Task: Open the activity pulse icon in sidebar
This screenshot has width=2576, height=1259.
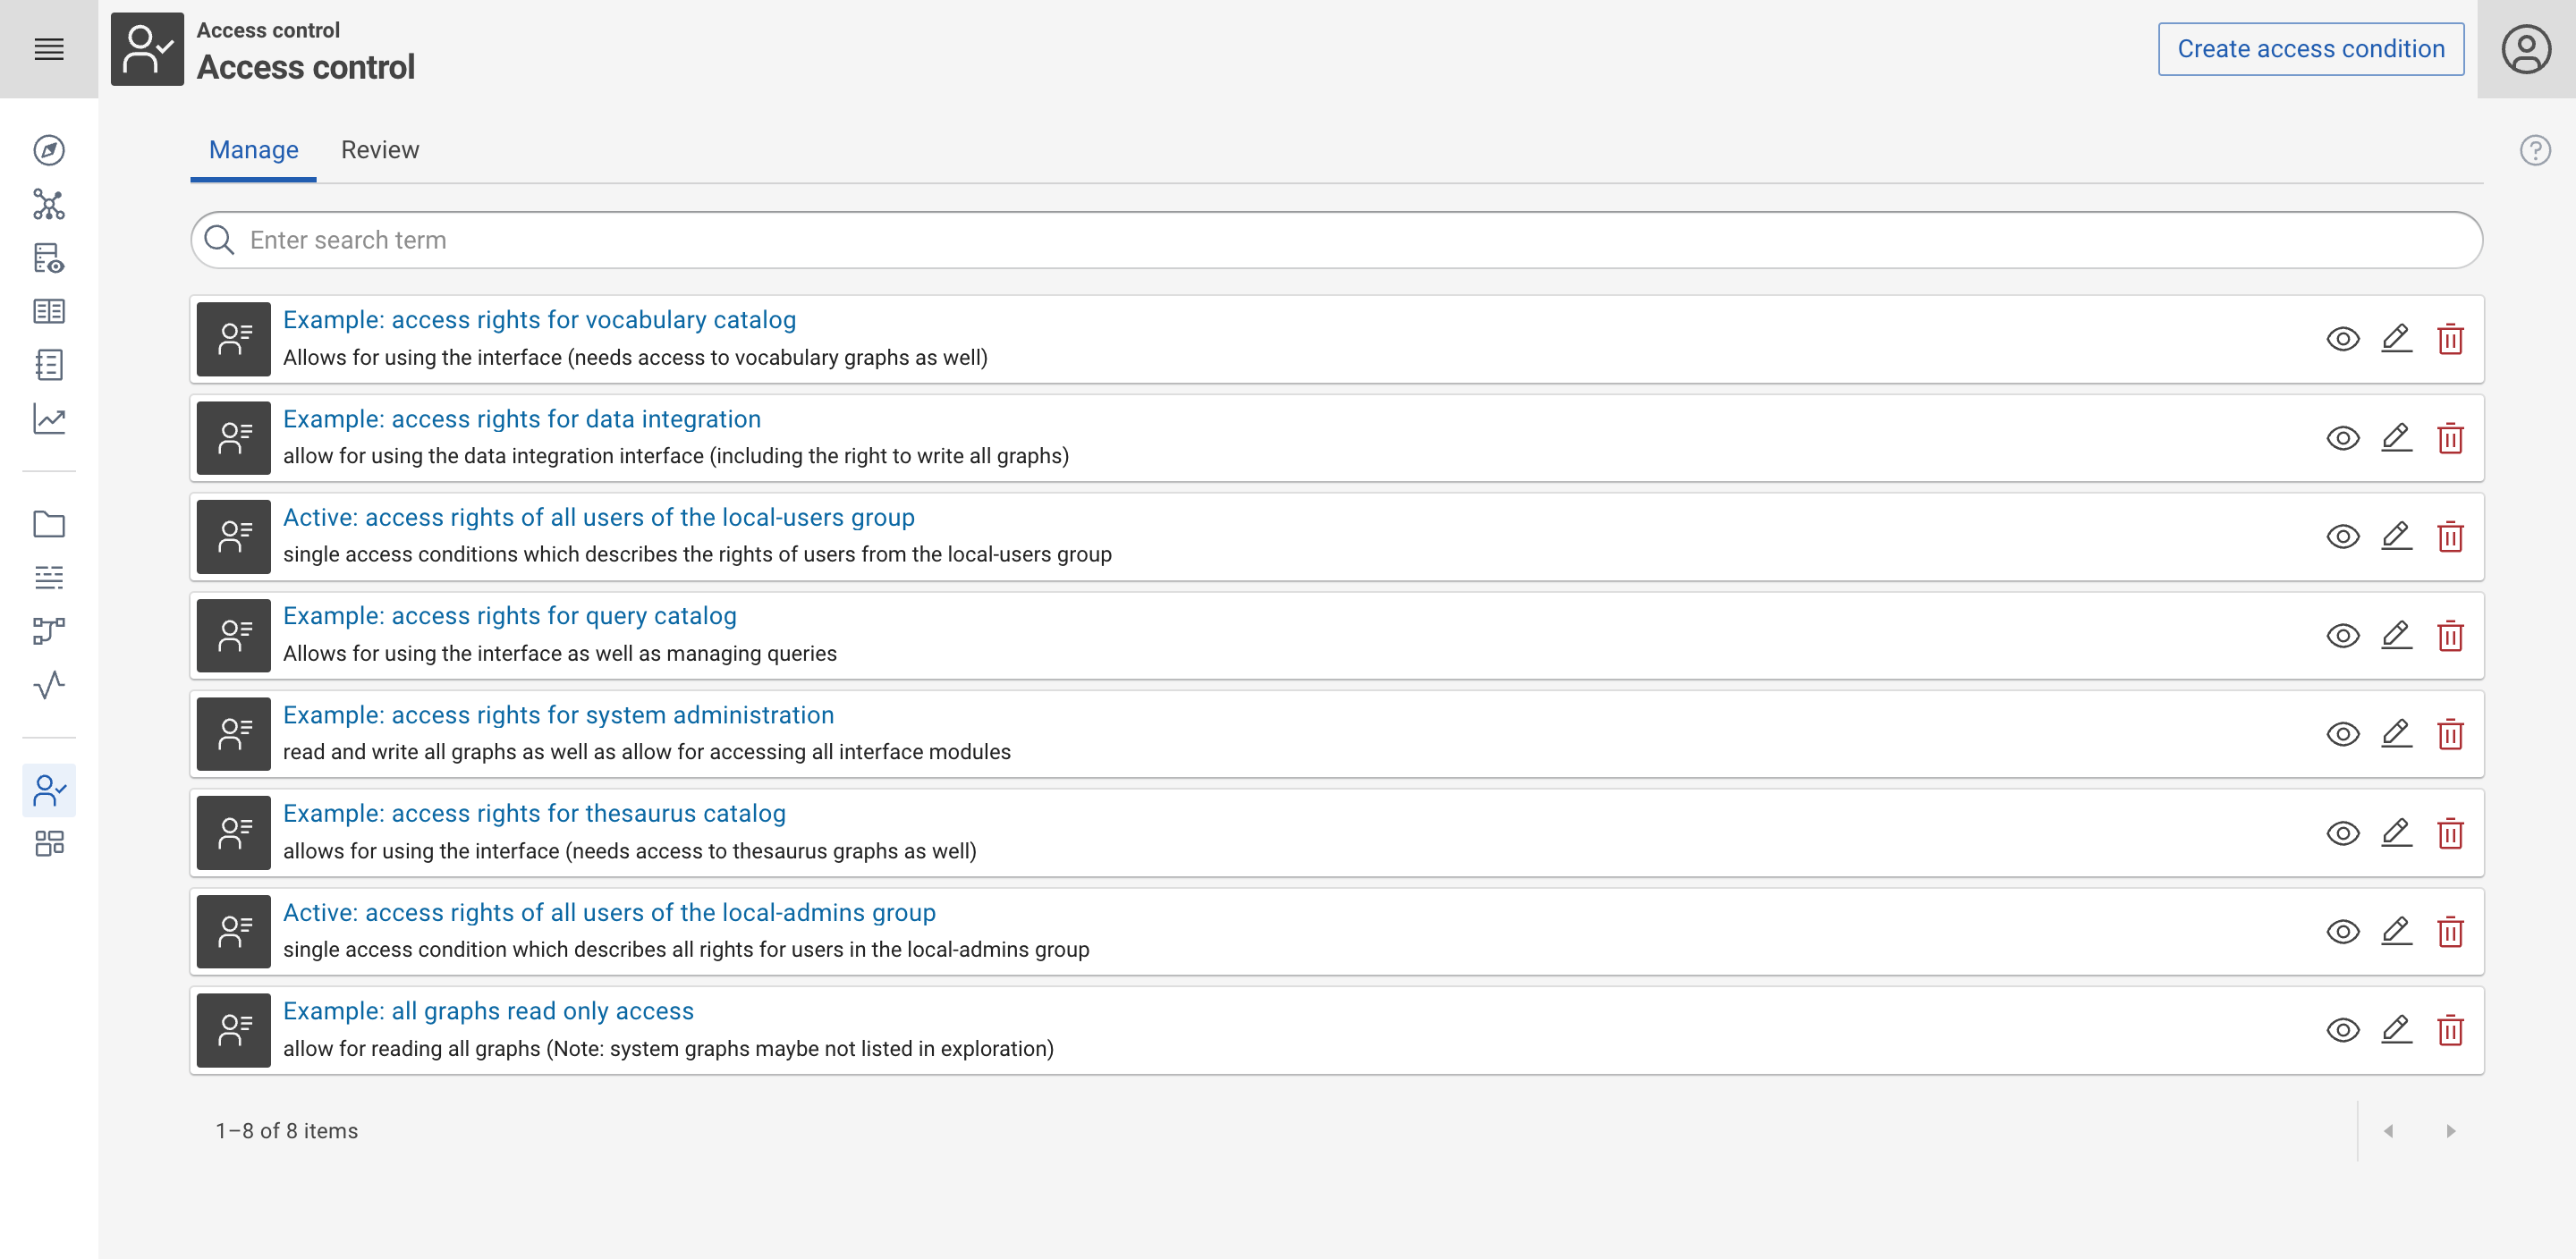Action: click(49, 685)
